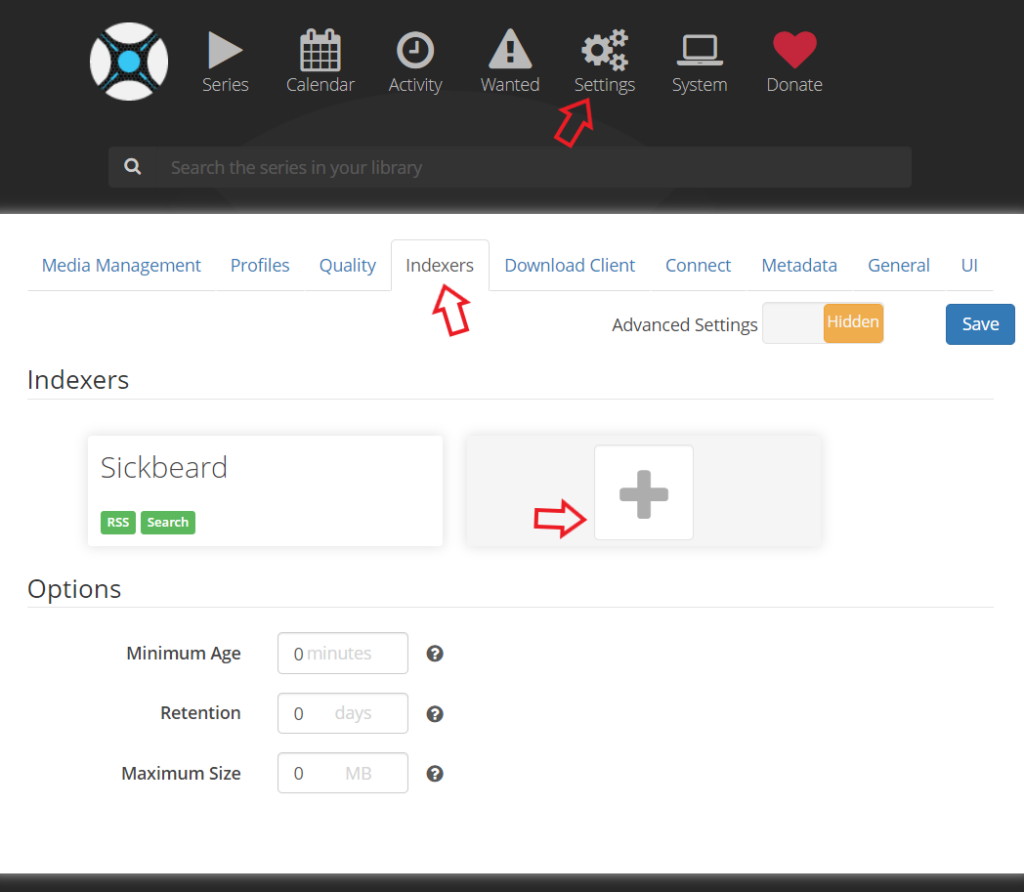Open the System laptop icon
The height and width of the screenshot is (892, 1024).
(699, 50)
